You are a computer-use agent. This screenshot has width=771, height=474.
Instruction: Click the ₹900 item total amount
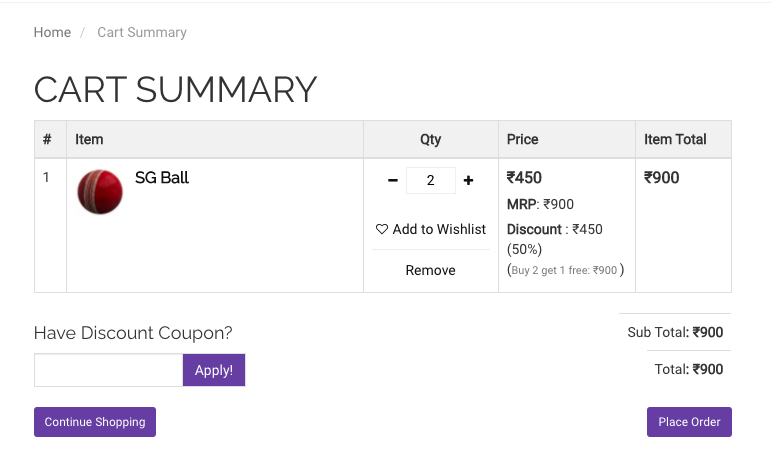coord(661,178)
